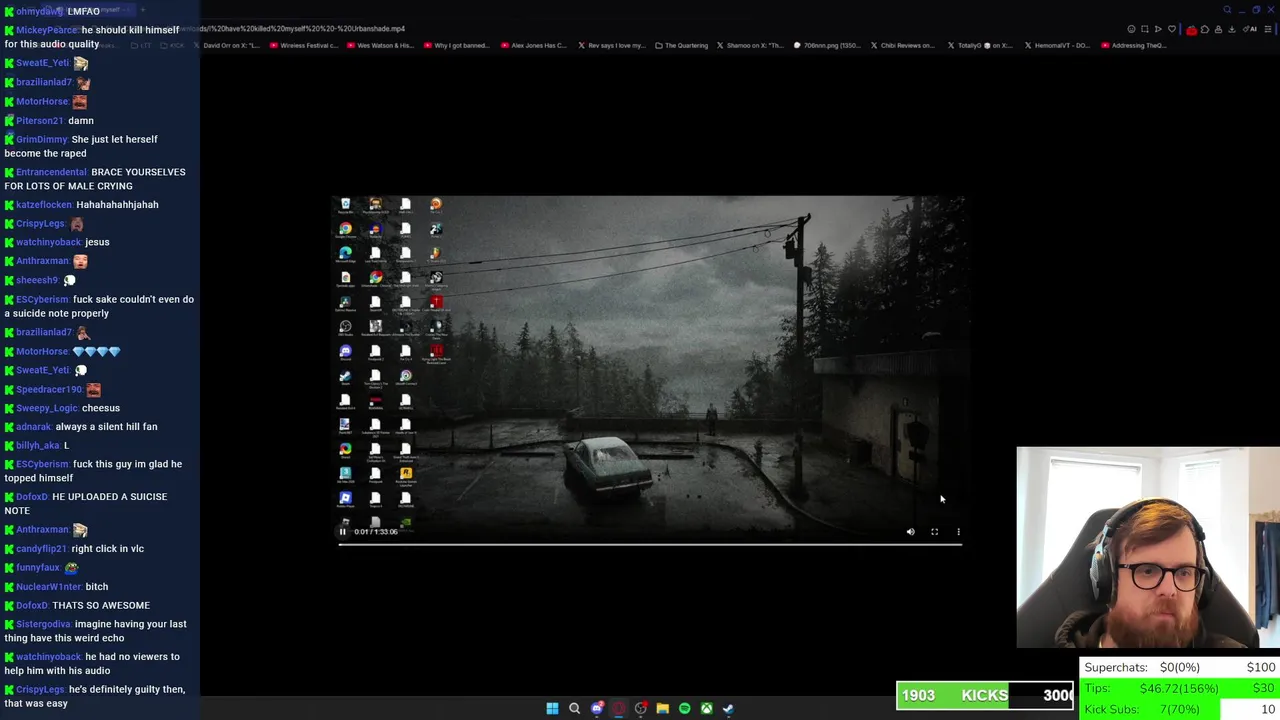Click the Tips goal row showing $46.72

click(x=1180, y=688)
